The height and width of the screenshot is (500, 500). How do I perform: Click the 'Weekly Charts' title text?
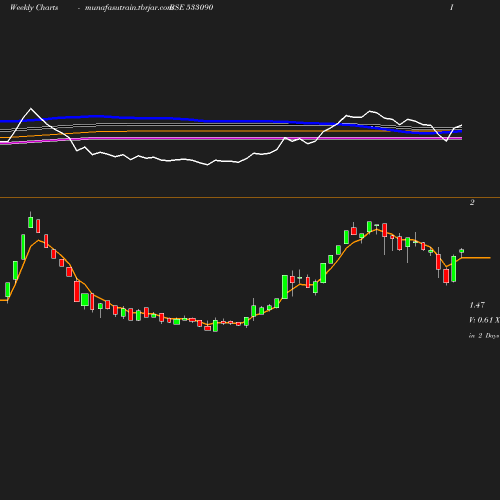(x=34, y=8)
